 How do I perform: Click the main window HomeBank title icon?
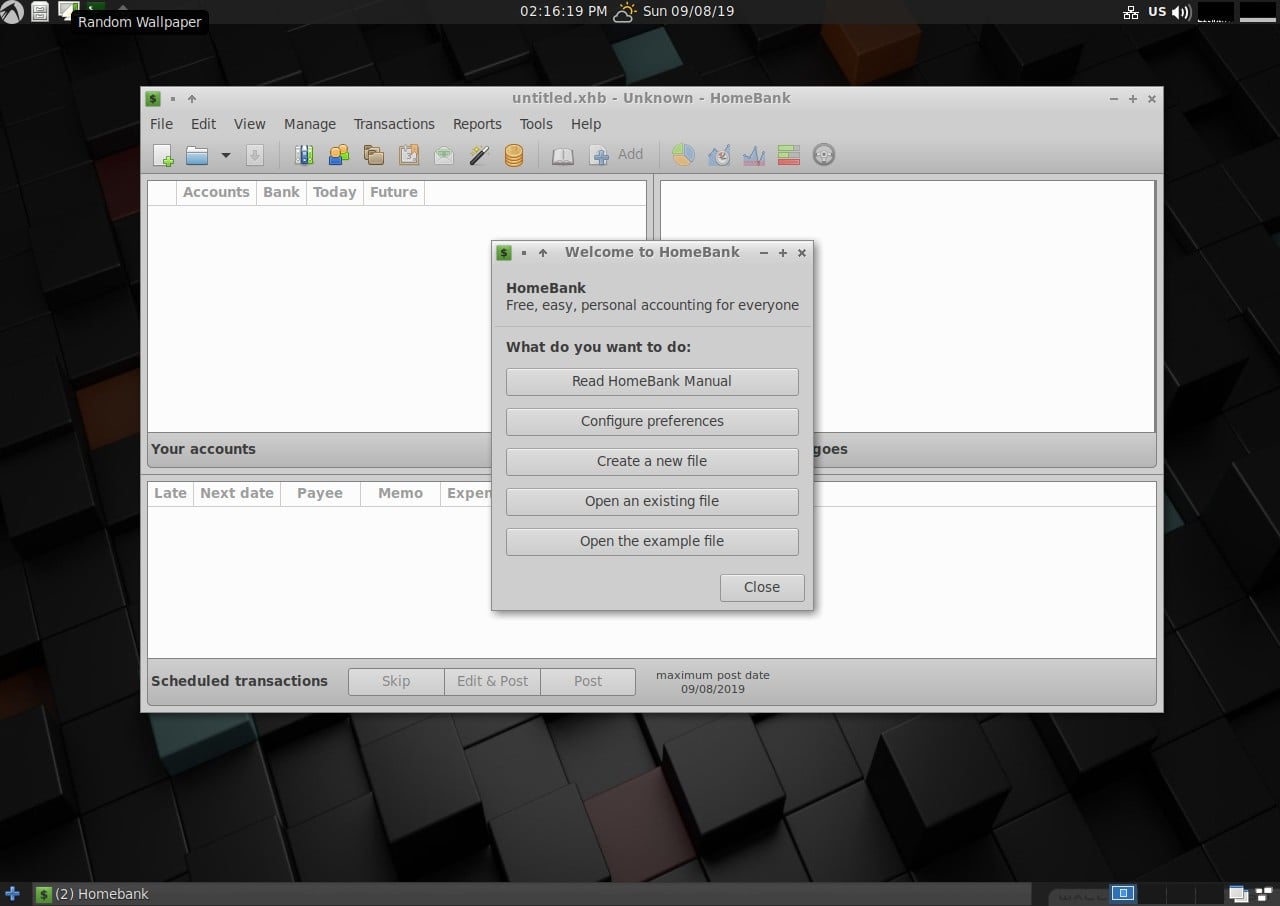pyautogui.click(x=153, y=99)
